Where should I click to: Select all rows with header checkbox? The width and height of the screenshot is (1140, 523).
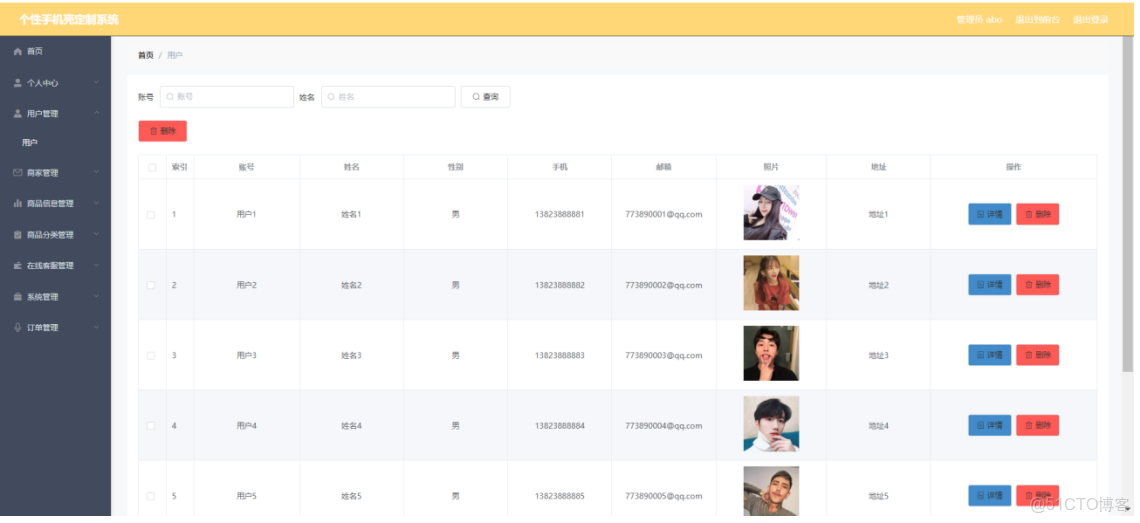[152, 167]
